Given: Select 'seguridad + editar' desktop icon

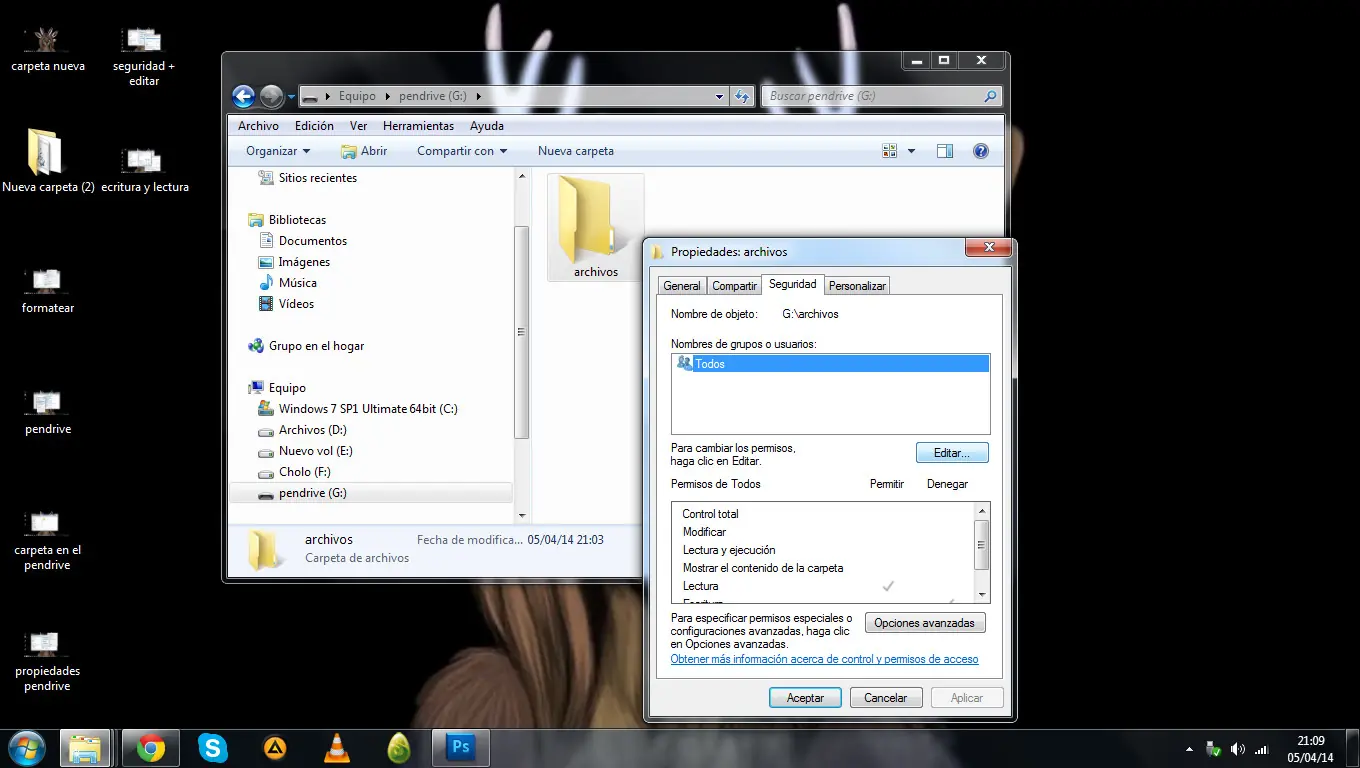Looking at the screenshot, I should coord(143,56).
